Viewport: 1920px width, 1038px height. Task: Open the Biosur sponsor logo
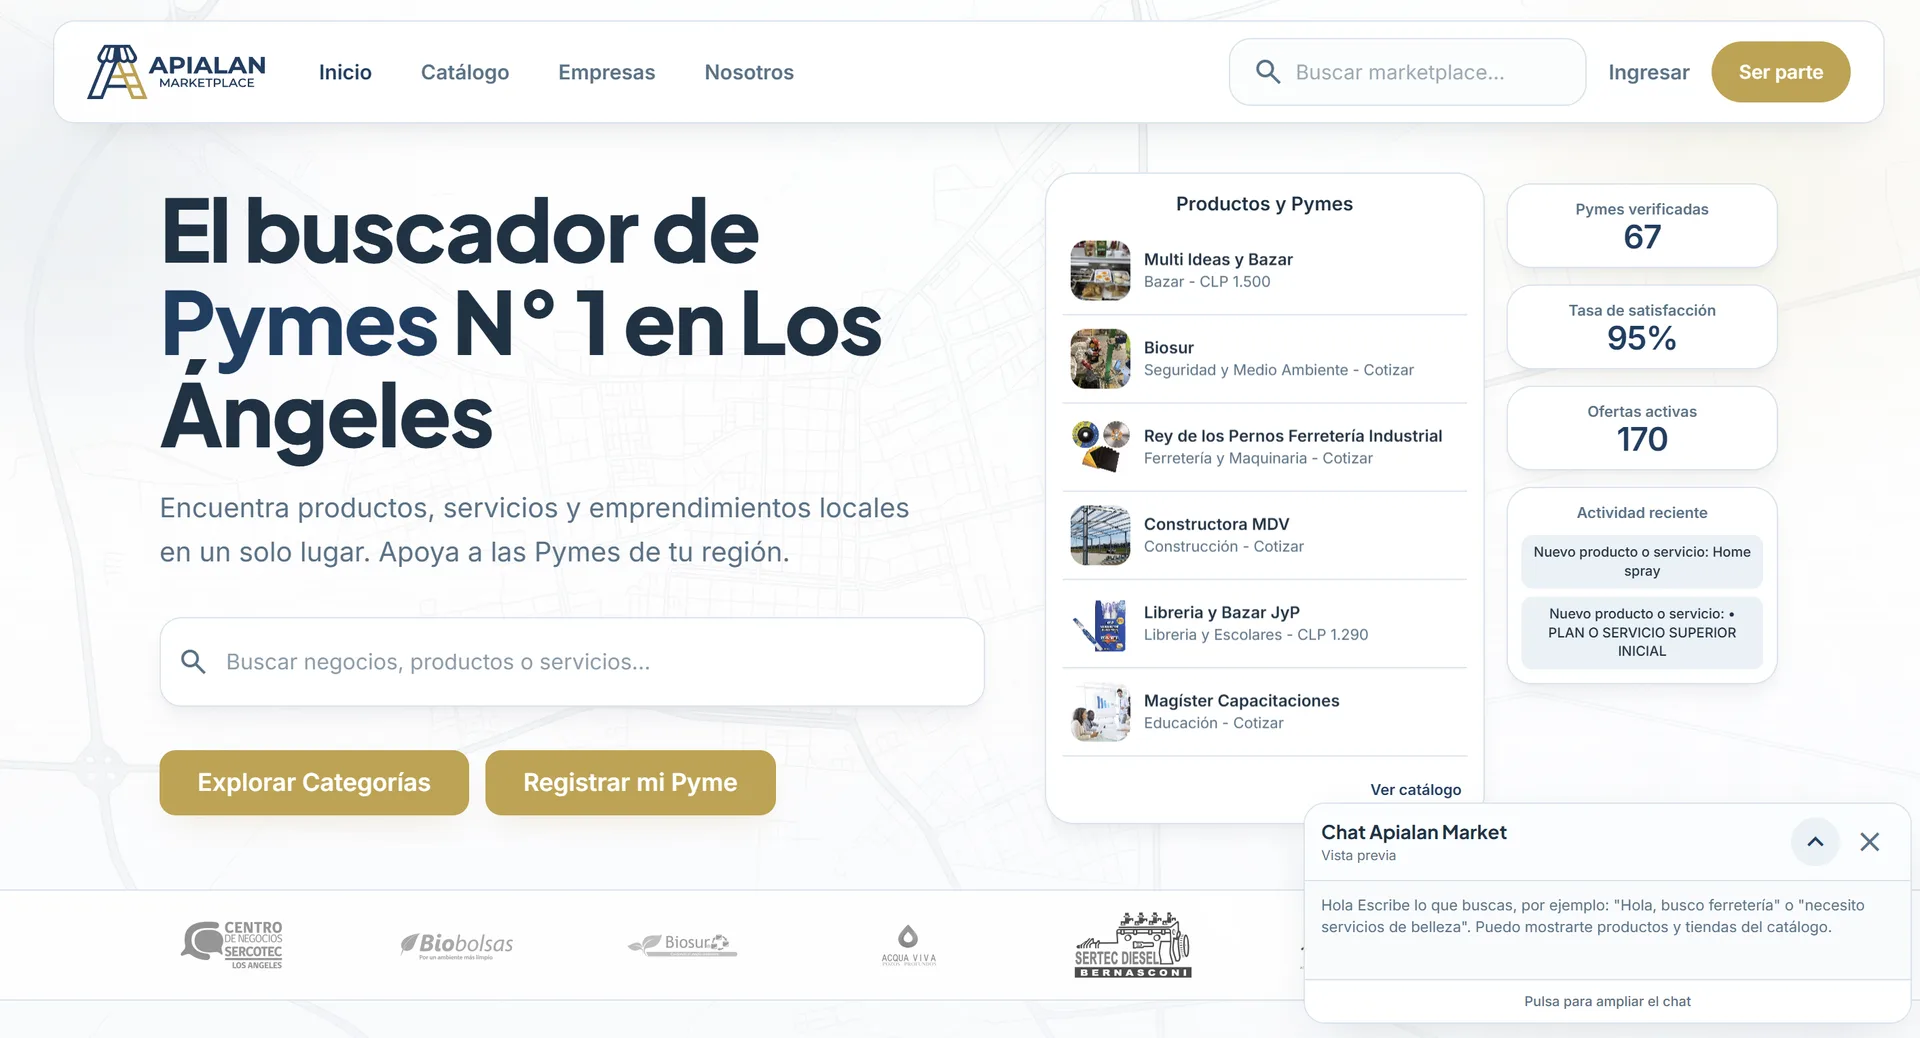[x=683, y=944]
